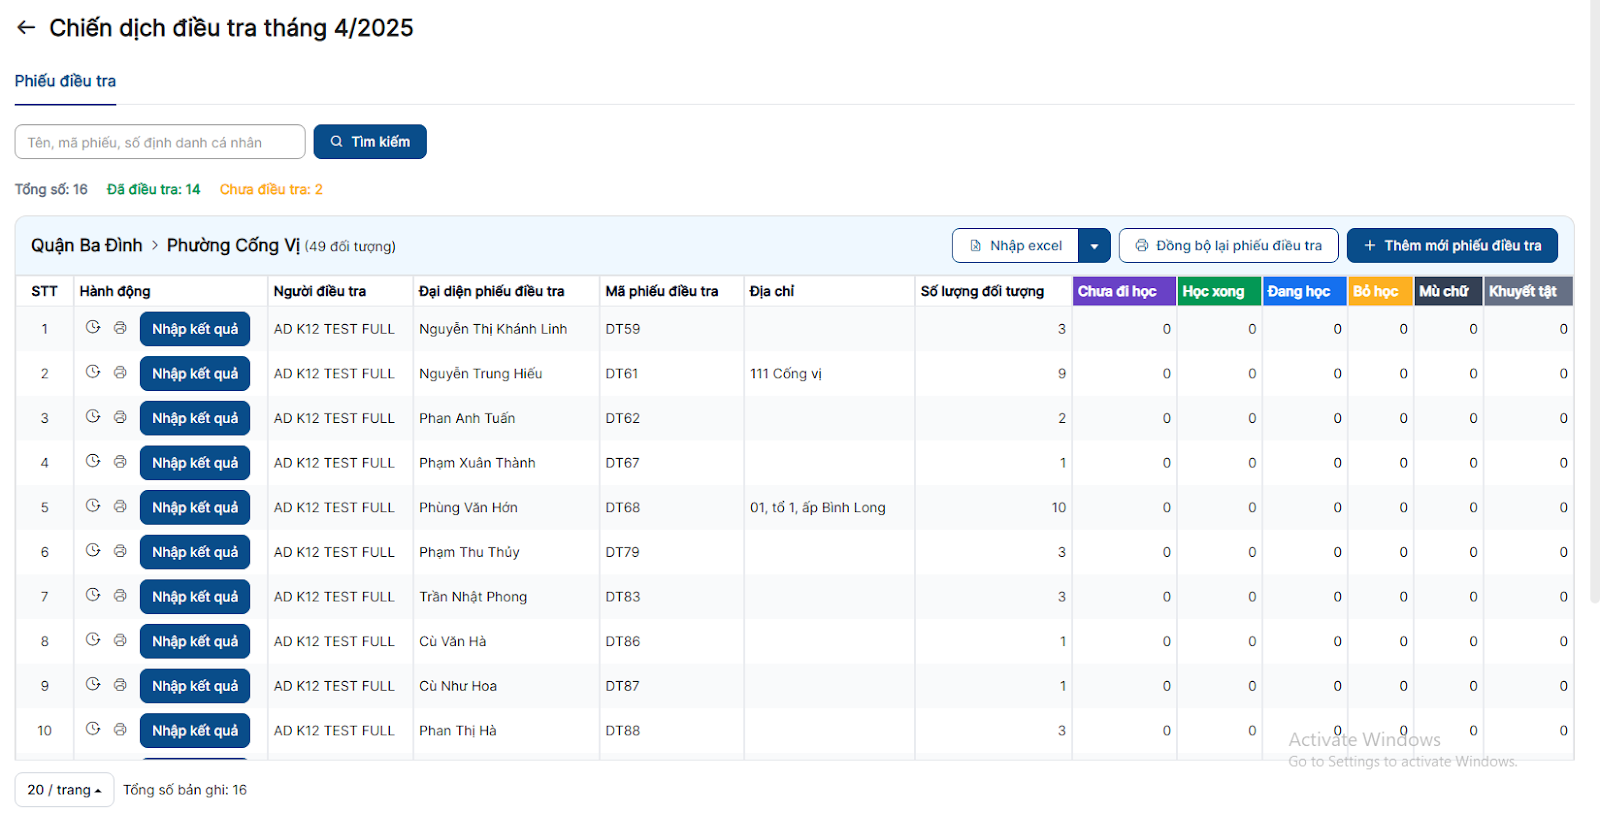Open the 20 / trang page size selector
The image size is (1600, 814).
pos(64,790)
